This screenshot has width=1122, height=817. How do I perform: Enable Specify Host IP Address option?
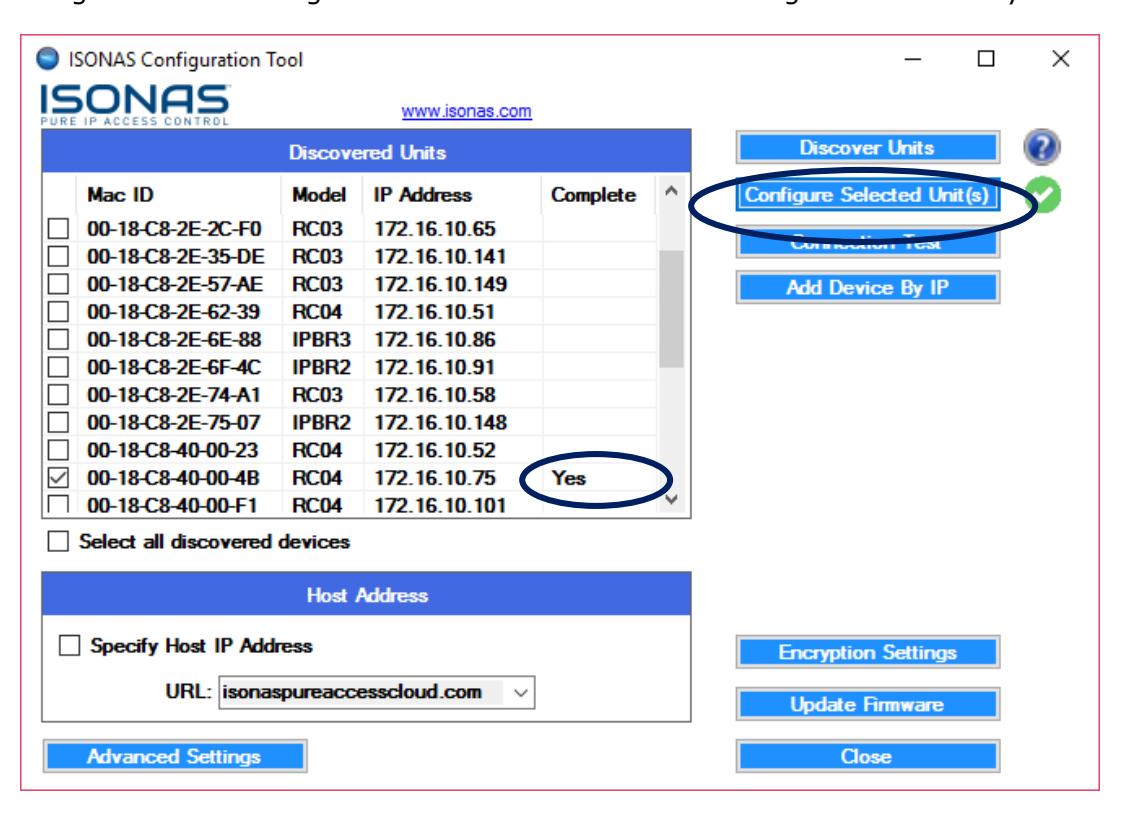coord(69,645)
